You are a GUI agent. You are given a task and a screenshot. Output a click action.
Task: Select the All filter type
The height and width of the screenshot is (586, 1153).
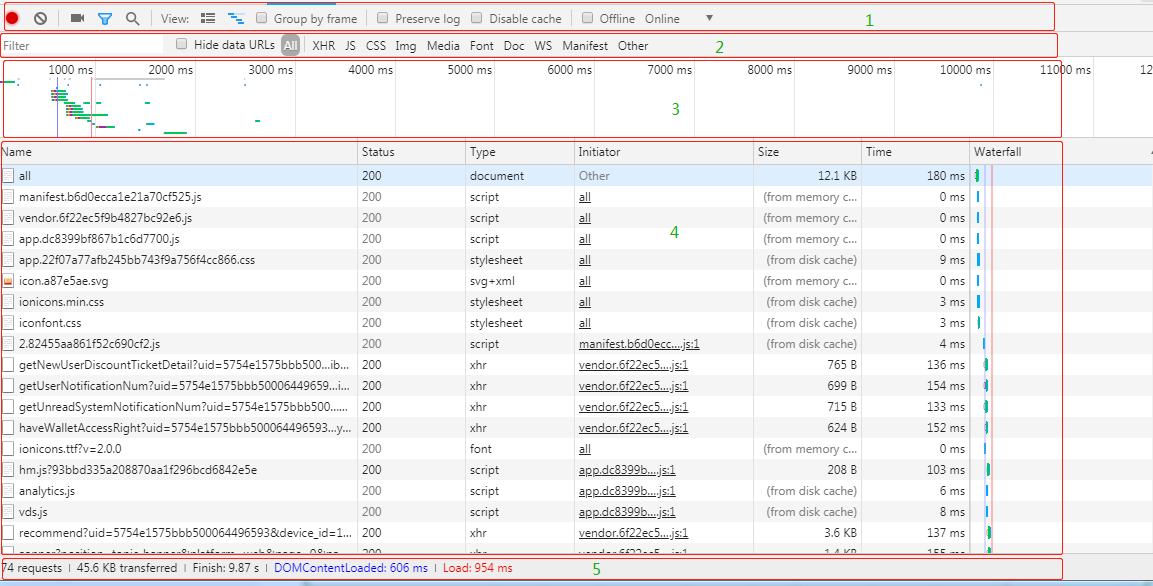pos(290,46)
